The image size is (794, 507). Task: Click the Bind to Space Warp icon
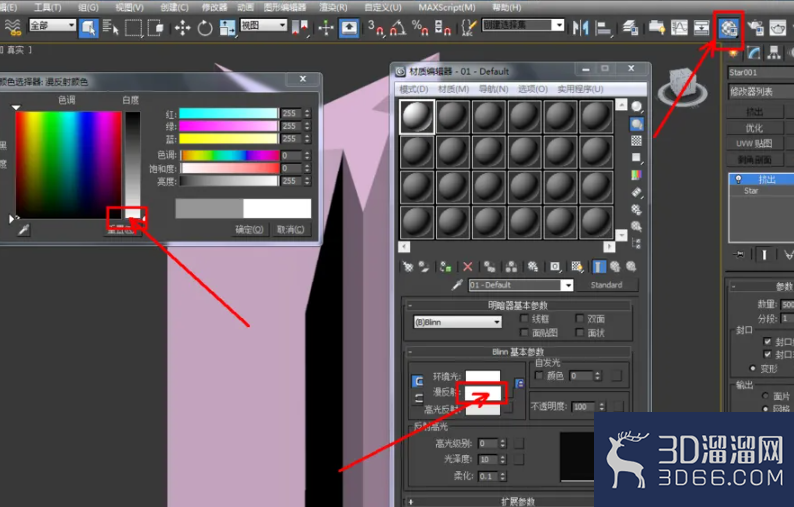click(12, 27)
